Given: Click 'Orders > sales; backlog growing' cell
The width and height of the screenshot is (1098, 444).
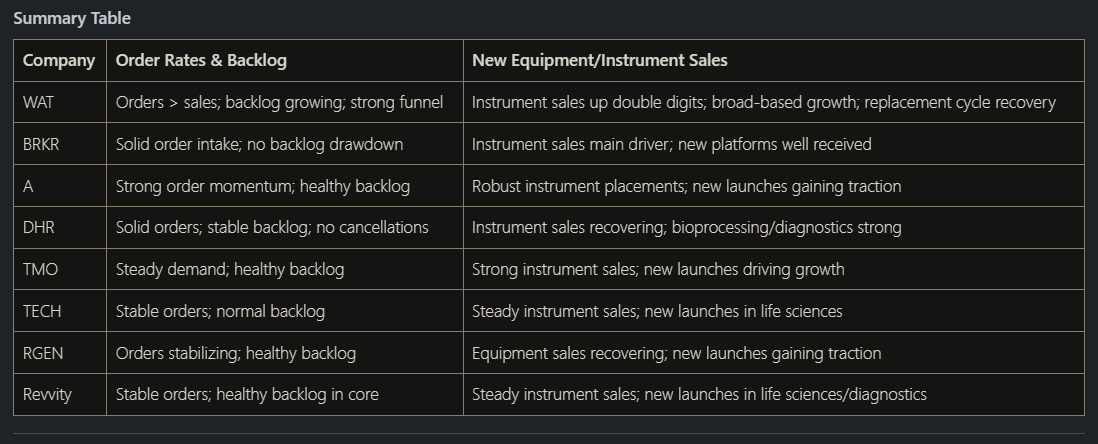Looking at the screenshot, I should point(284,102).
